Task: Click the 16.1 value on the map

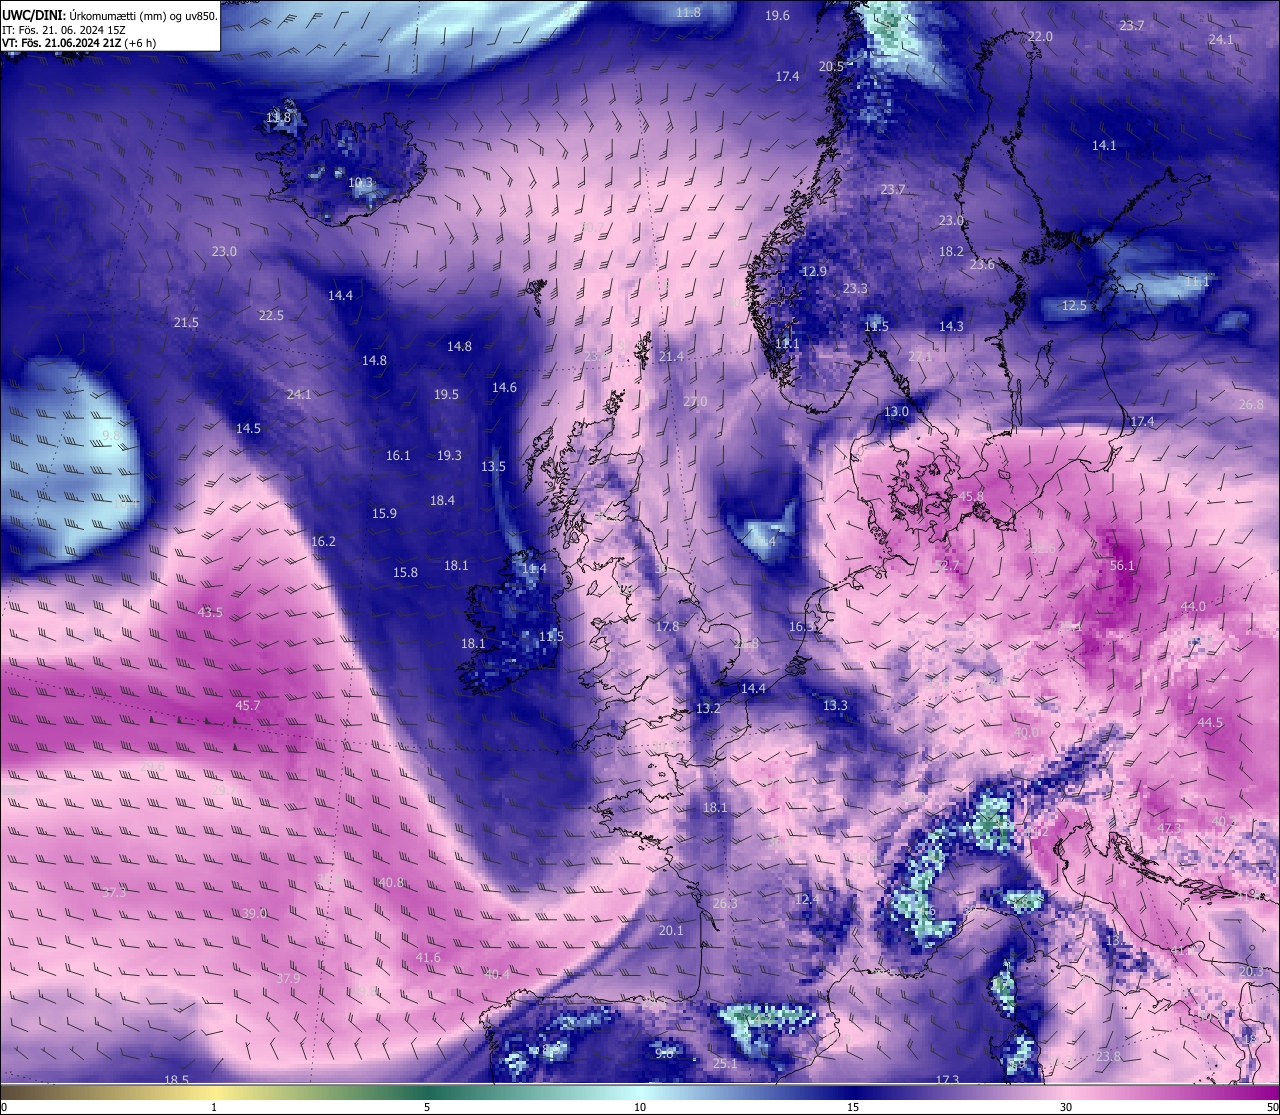Action: click(398, 456)
